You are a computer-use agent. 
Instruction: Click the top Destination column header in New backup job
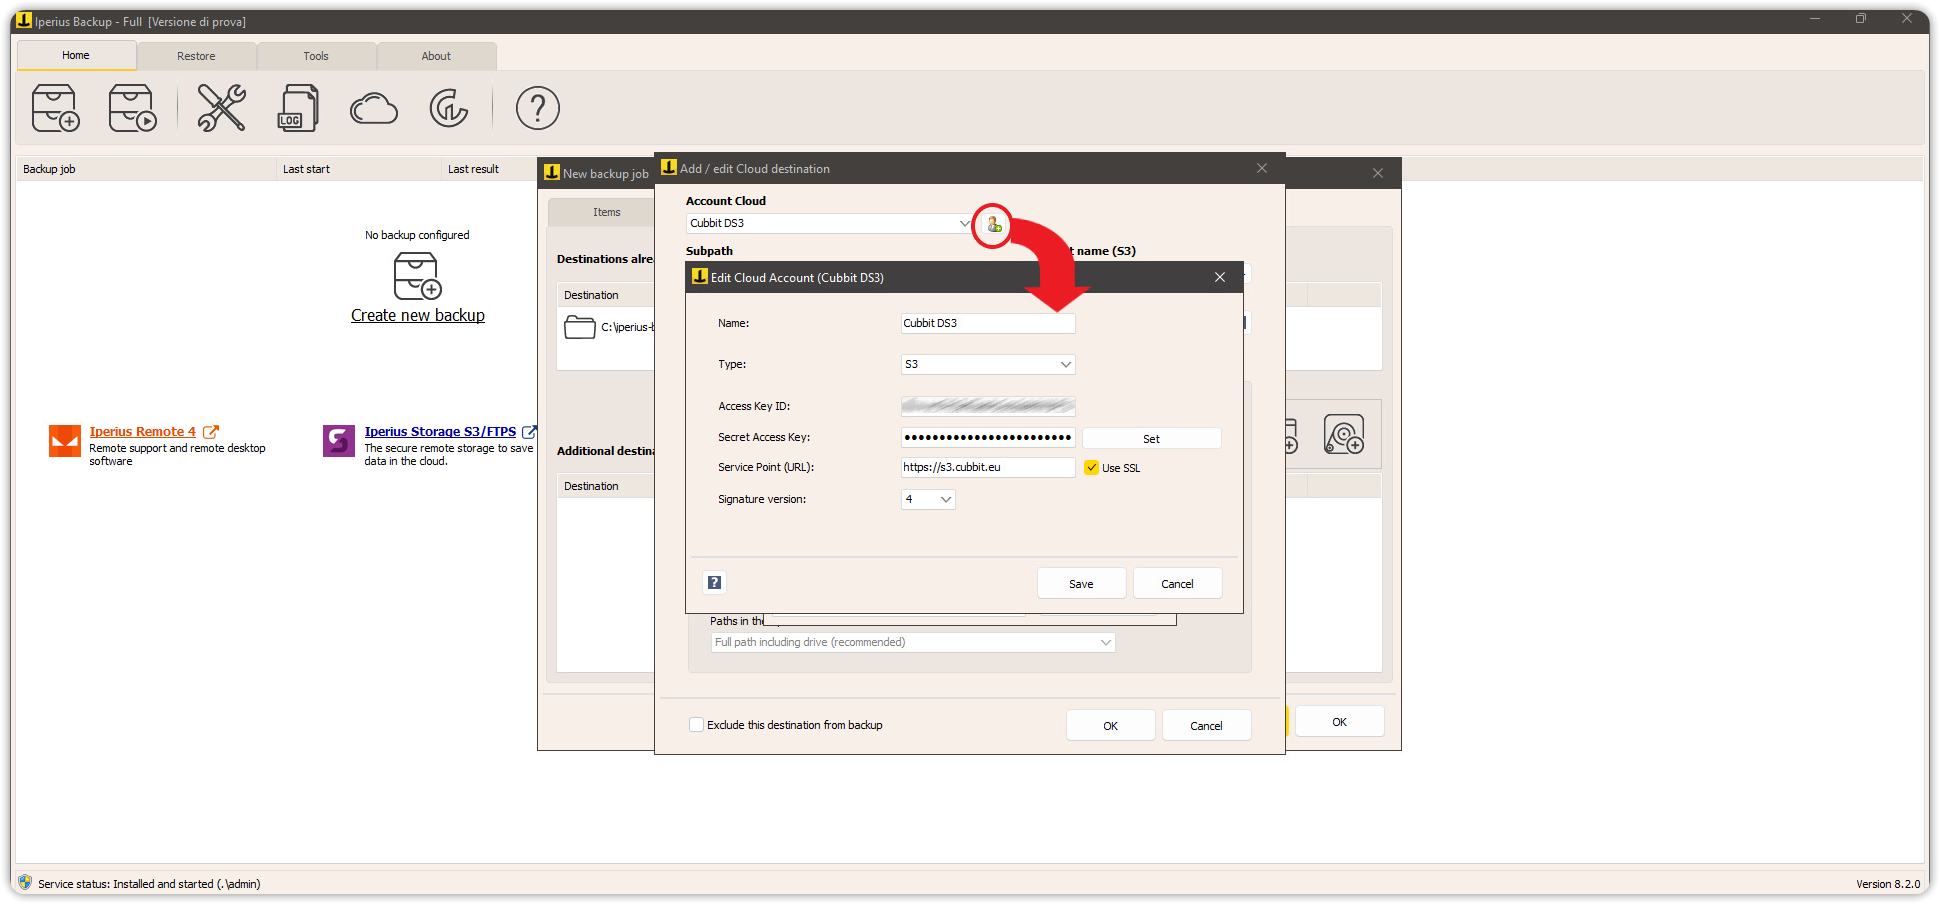point(606,295)
